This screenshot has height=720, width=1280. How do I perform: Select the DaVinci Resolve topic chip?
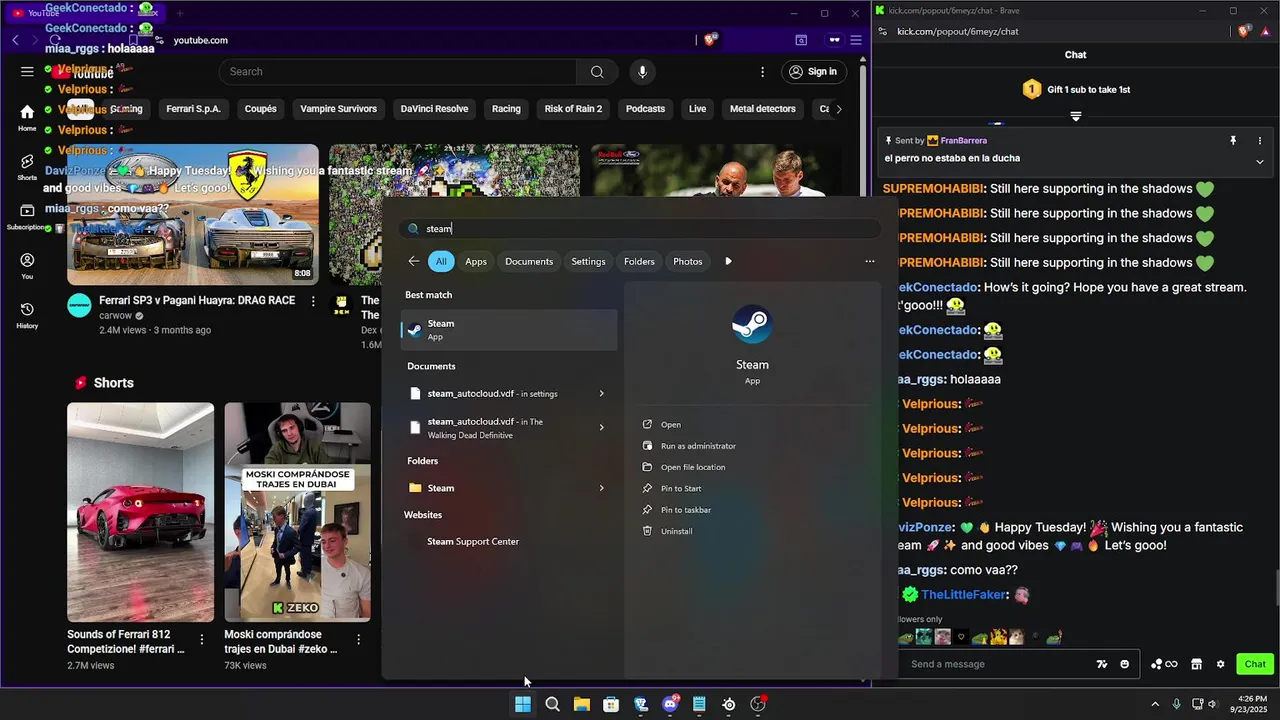pos(434,109)
